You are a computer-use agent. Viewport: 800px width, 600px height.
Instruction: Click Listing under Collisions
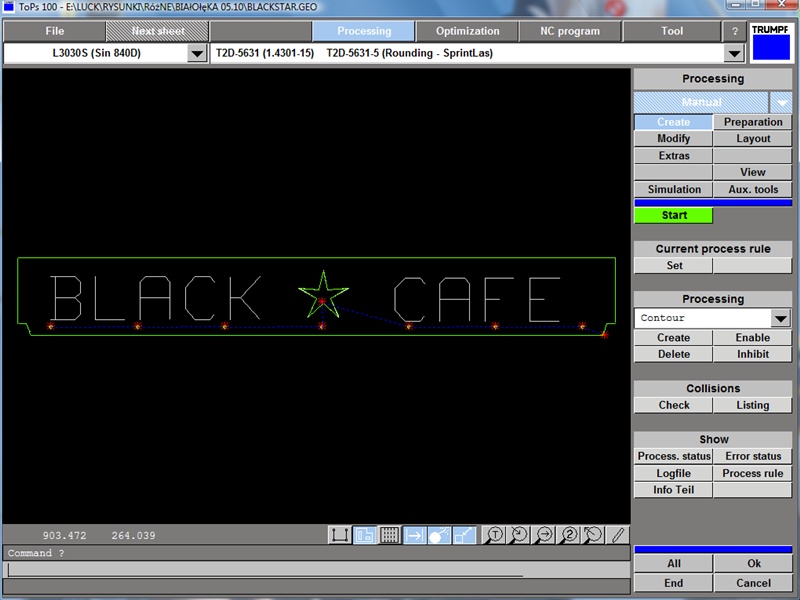pyautogui.click(x=753, y=405)
